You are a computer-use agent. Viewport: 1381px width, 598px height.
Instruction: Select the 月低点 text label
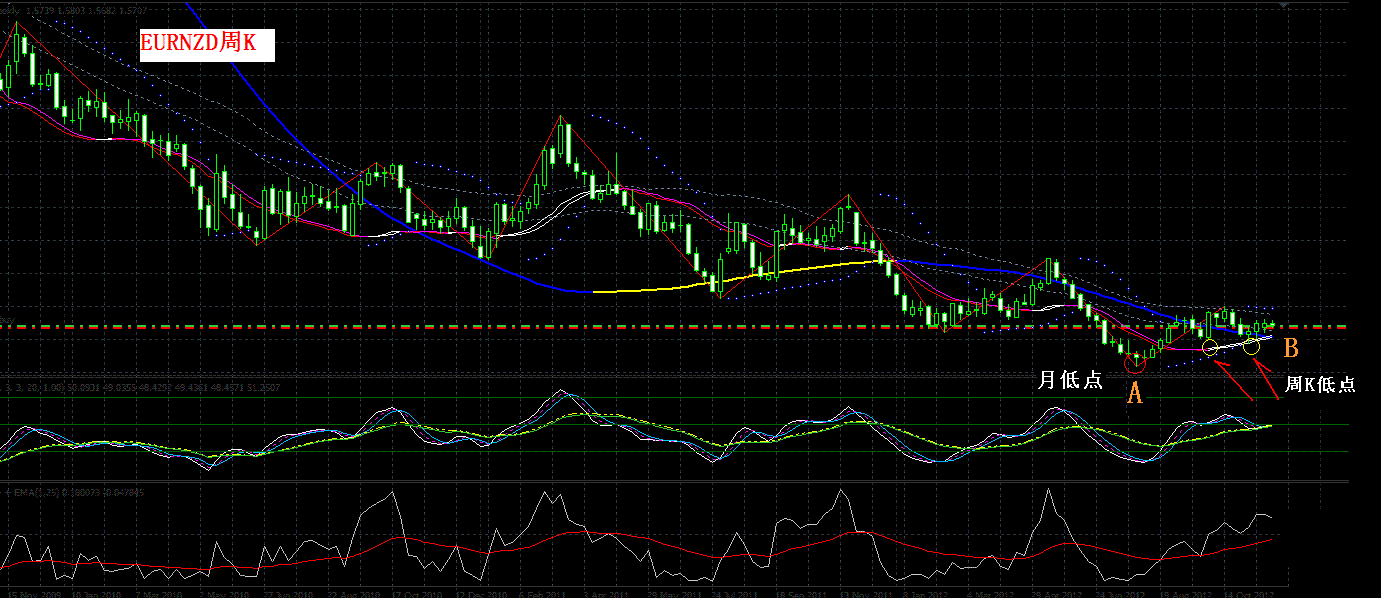[x=1070, y=380]
